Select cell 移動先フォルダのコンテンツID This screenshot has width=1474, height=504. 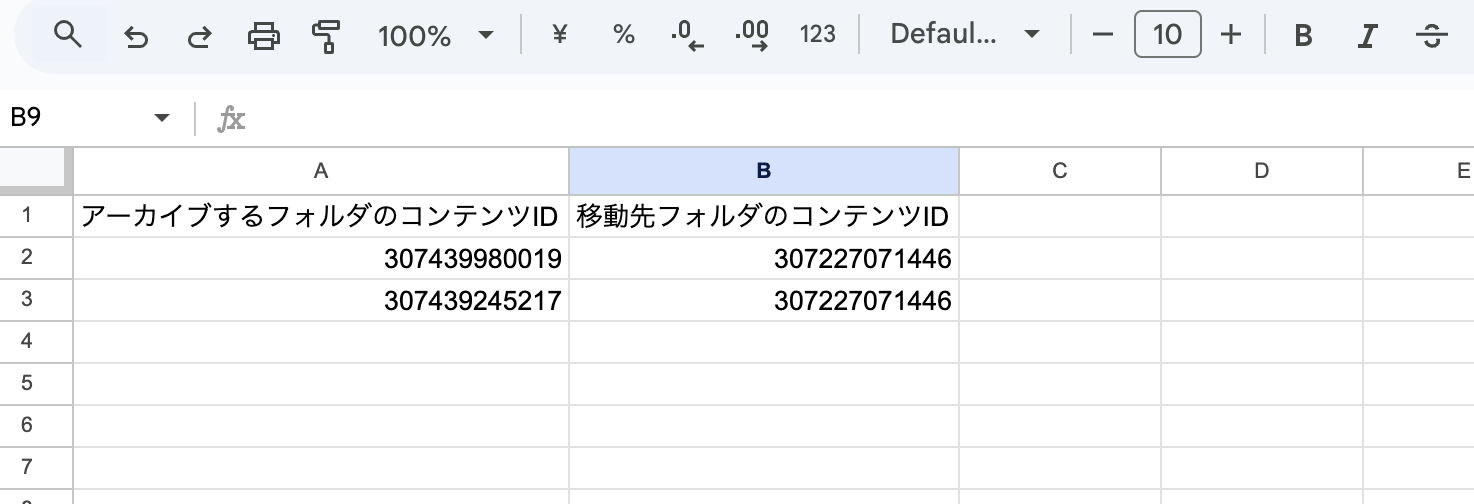[764, 216]
